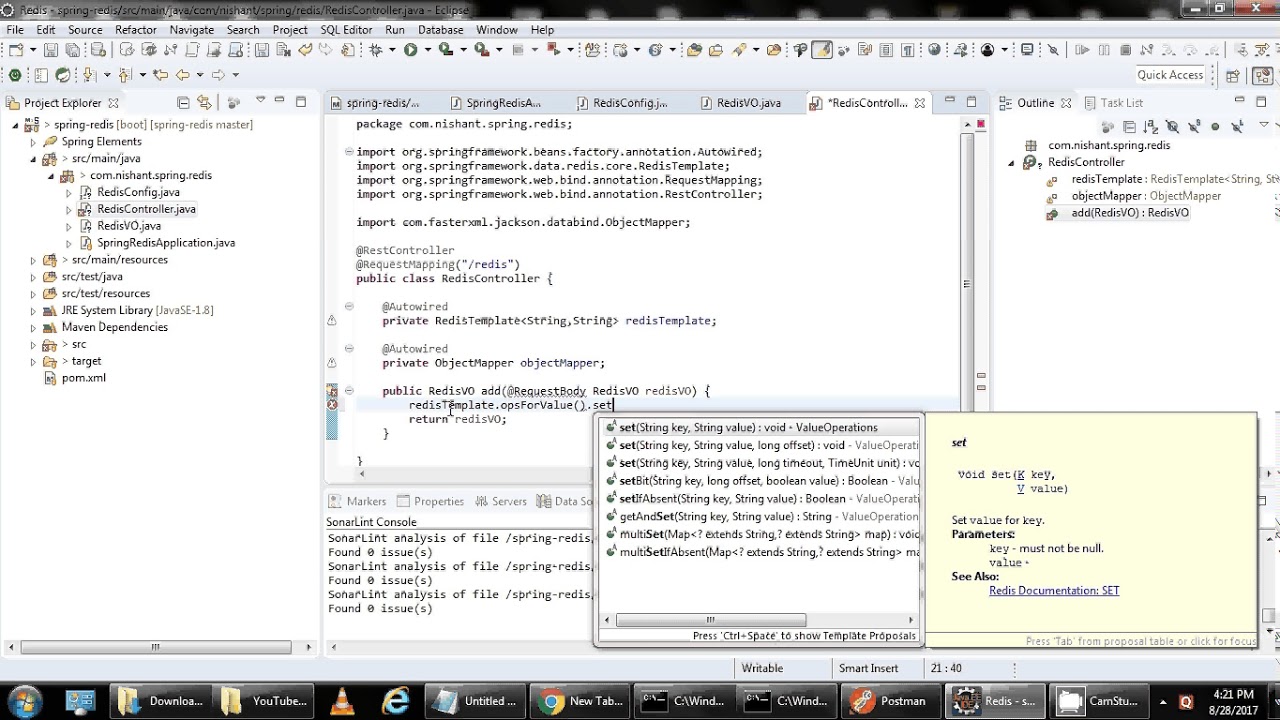Click the Resume debug icon
The height and width of the screenshot is (720, 1280).
(1082, 49)
